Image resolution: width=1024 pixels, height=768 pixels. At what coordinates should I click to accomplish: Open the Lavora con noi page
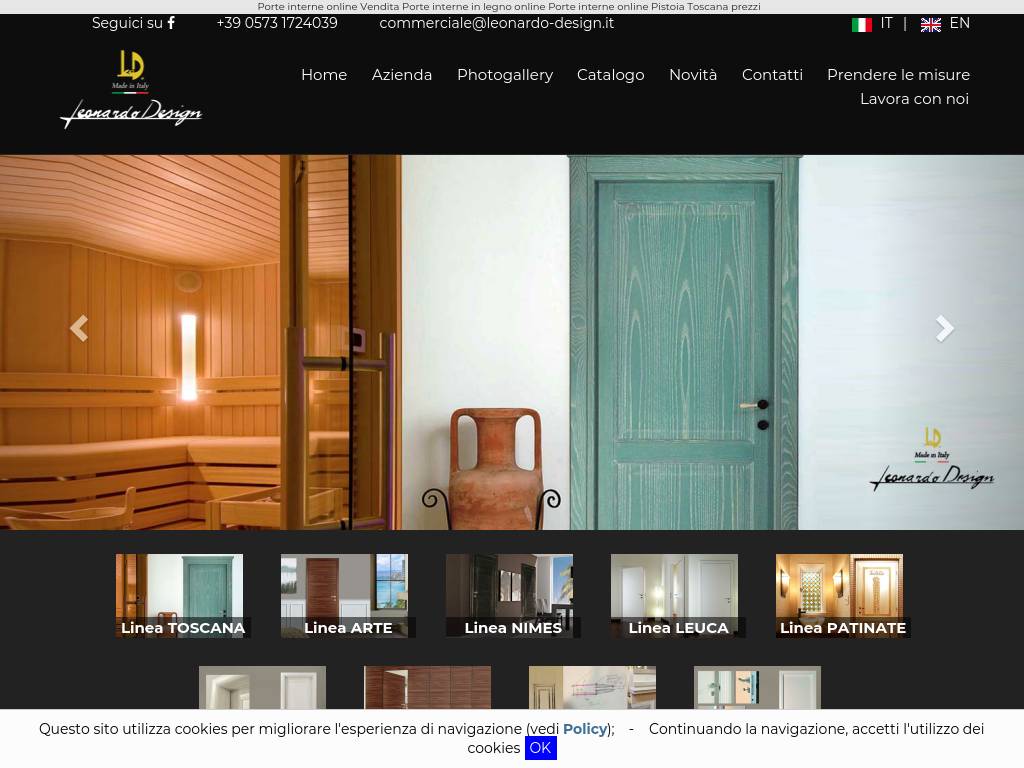914,99
